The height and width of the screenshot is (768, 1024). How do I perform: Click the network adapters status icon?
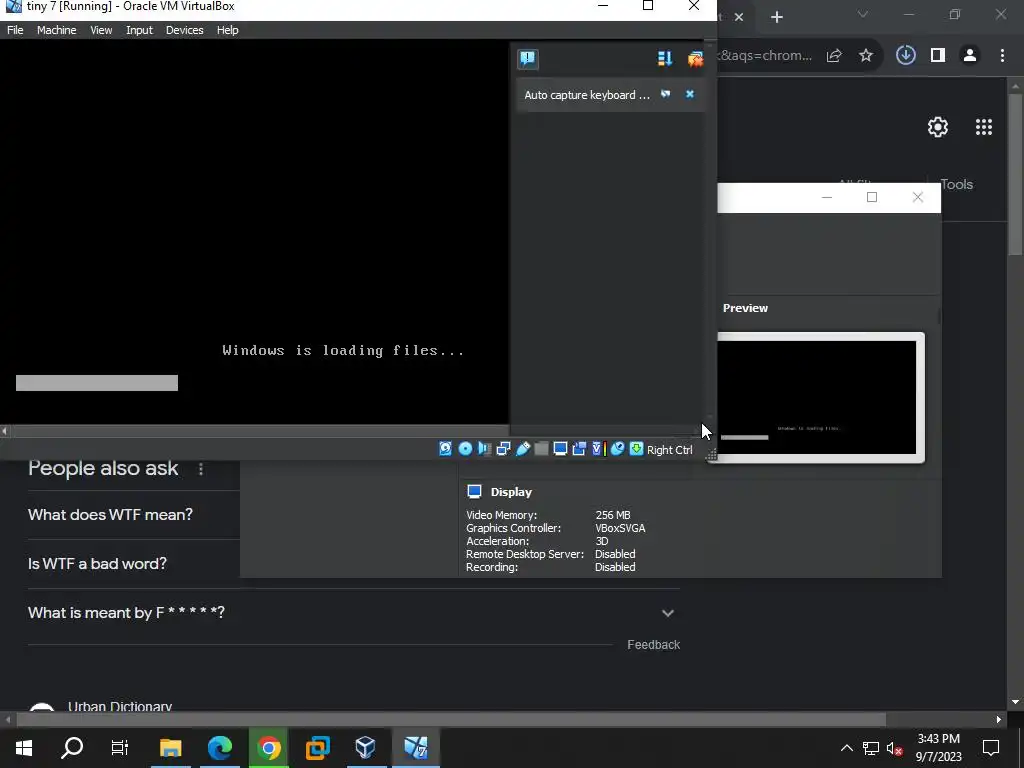coord(504,449)
